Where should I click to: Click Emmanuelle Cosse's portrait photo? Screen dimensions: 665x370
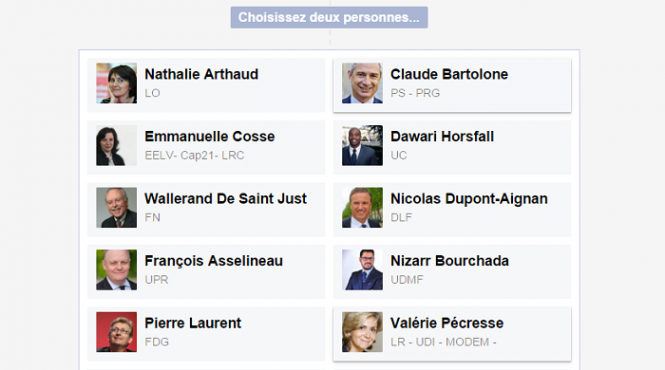(117, 146)
